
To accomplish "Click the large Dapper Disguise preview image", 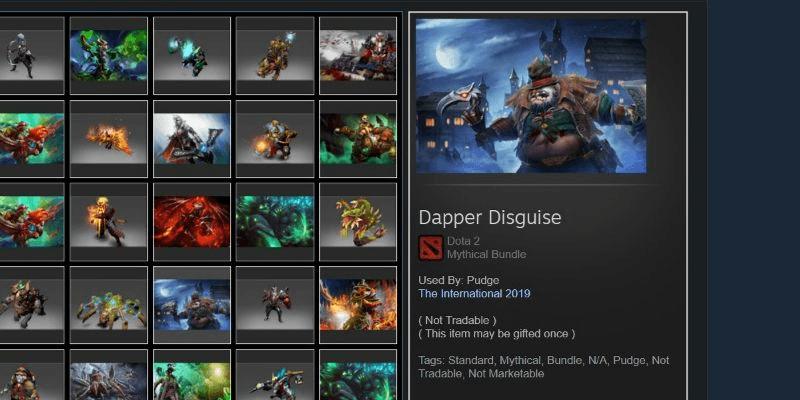I will [531, 96].
